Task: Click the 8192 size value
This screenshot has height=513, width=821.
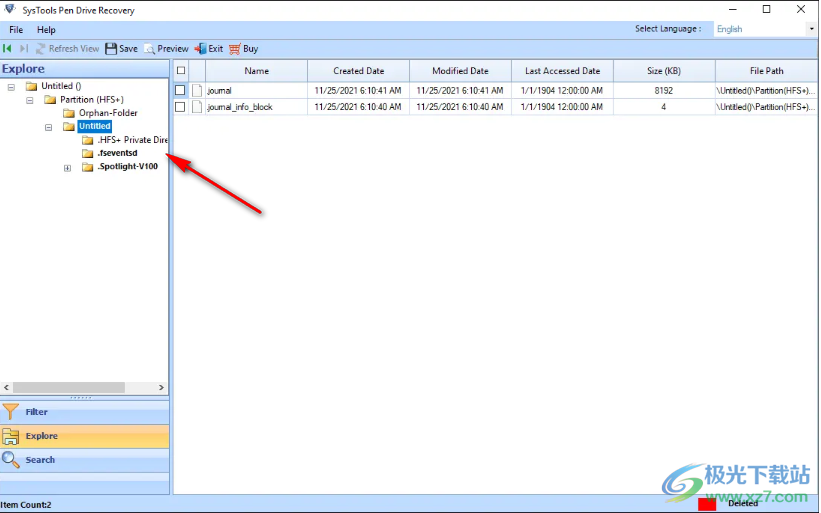Action: (x=663, y=91)
